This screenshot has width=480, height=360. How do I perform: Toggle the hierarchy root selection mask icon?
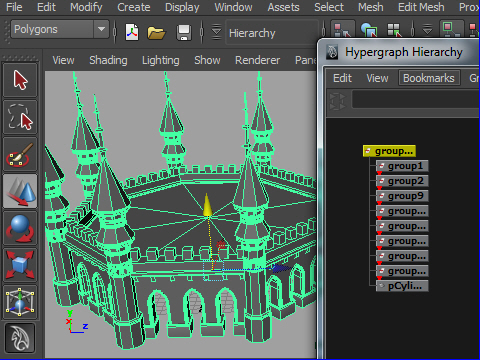coord(452,29)
